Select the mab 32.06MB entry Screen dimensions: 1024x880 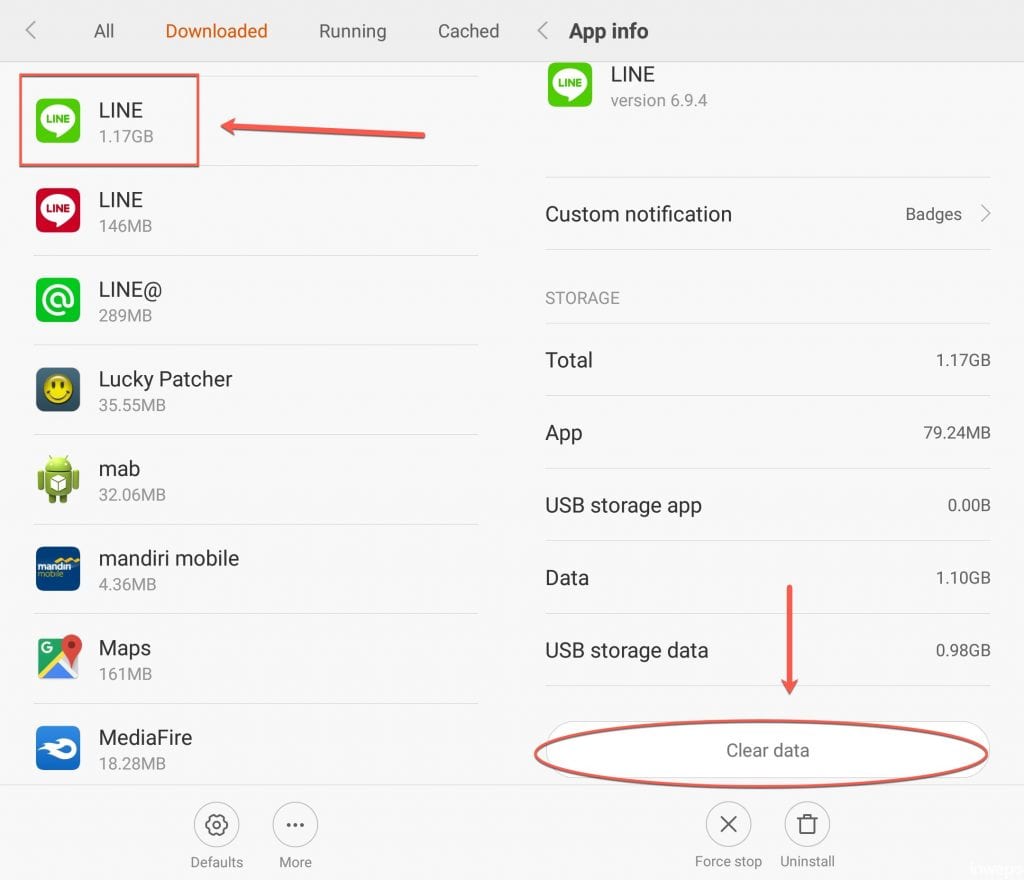[256, 480]
